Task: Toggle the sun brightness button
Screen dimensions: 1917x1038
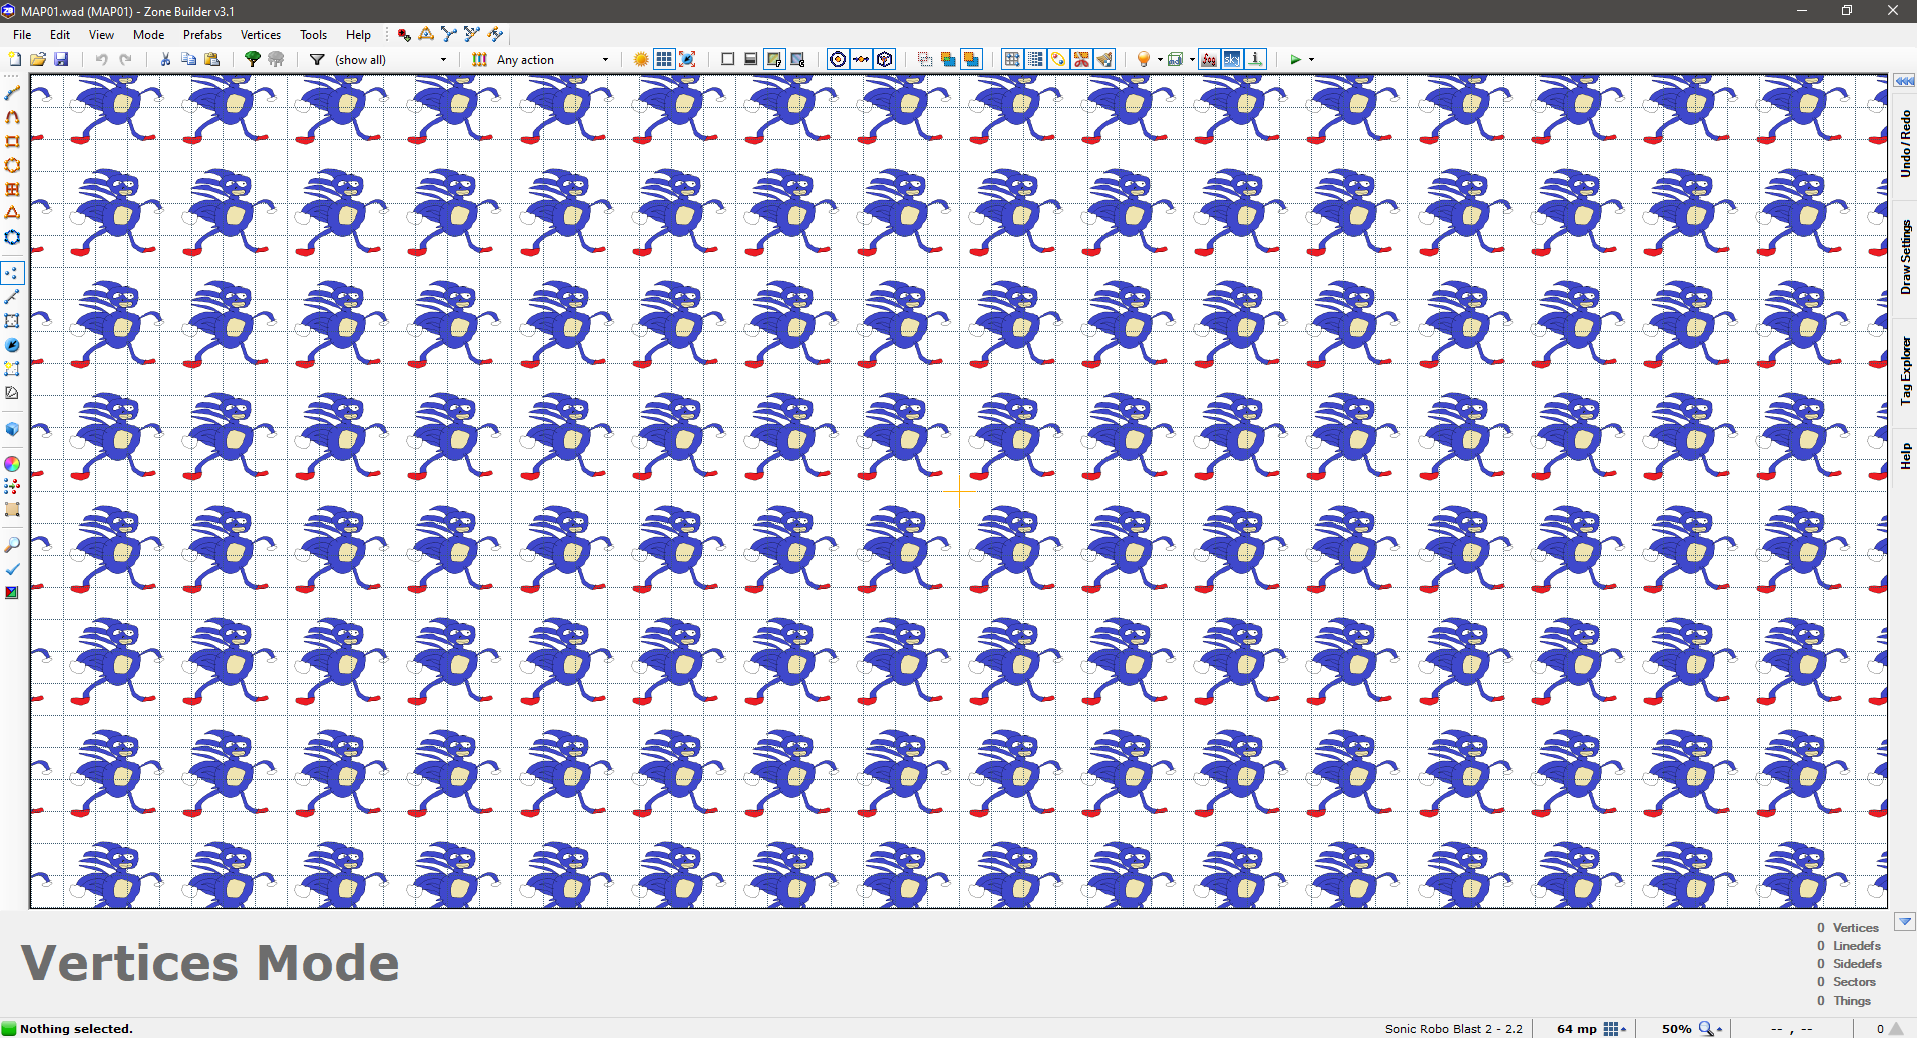Action: 641,59
